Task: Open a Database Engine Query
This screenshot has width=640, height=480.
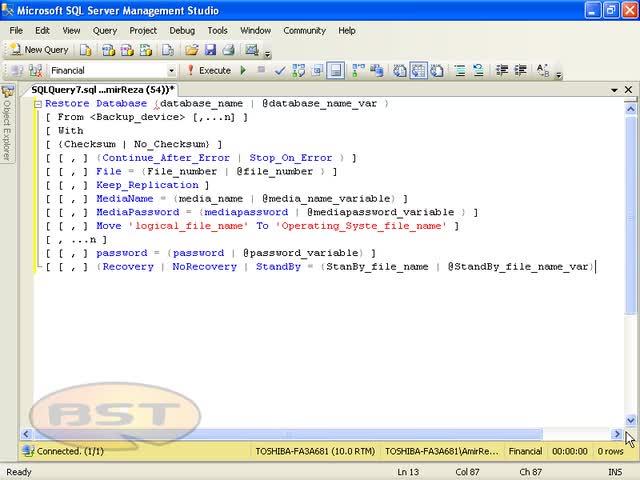Action: coord(85,50)
